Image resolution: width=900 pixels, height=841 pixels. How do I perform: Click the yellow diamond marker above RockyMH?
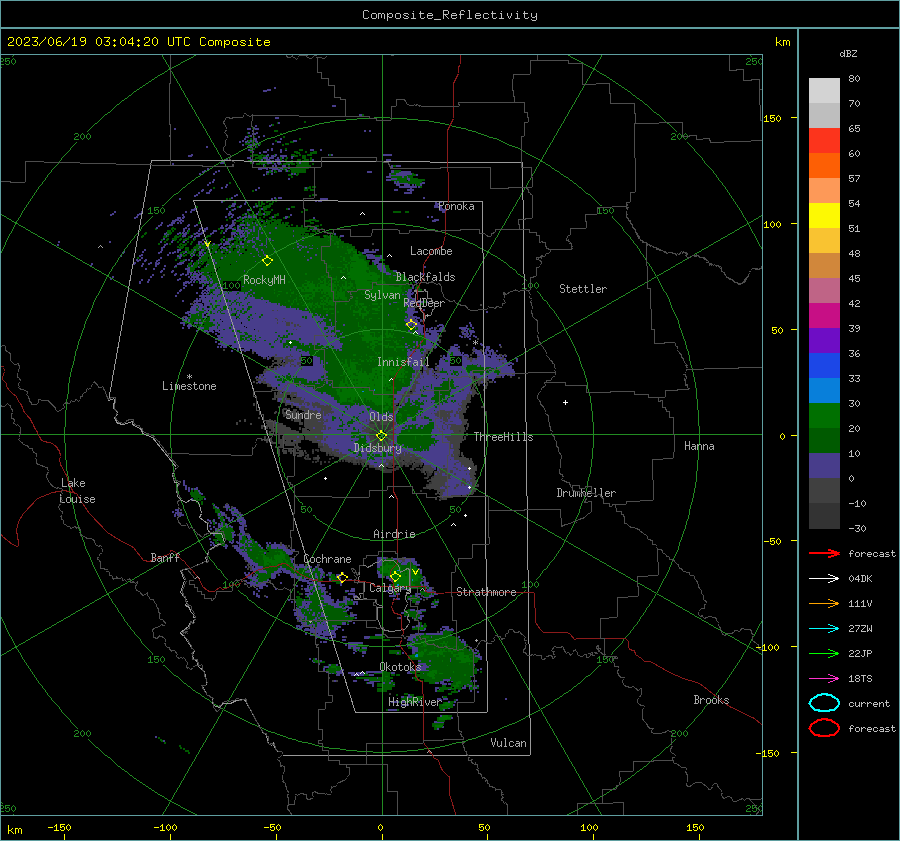tap(267, 261)
